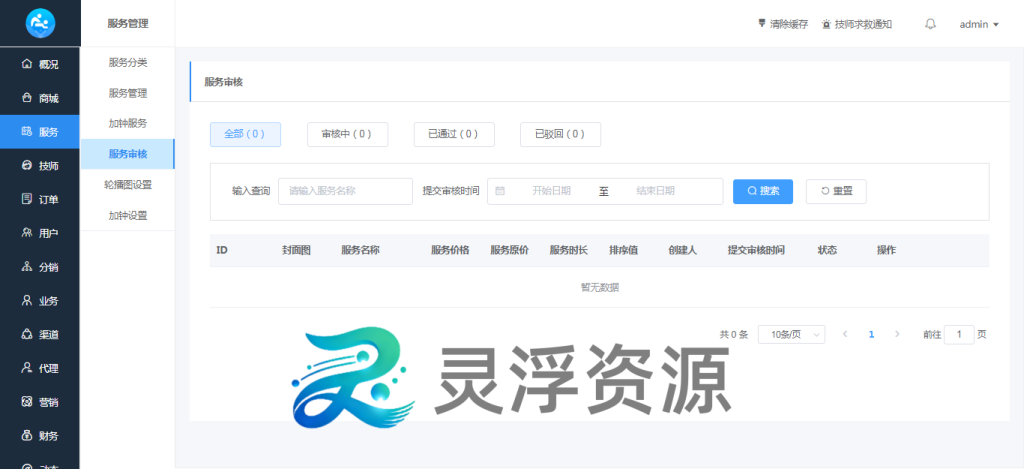1024x469 pixels.
Task: Open the 财务 finance icon
Action: coord(27,436)
